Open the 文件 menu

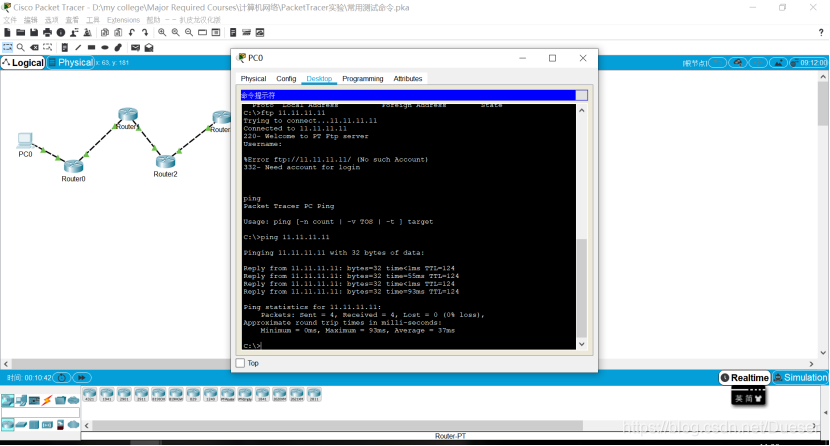10,20
